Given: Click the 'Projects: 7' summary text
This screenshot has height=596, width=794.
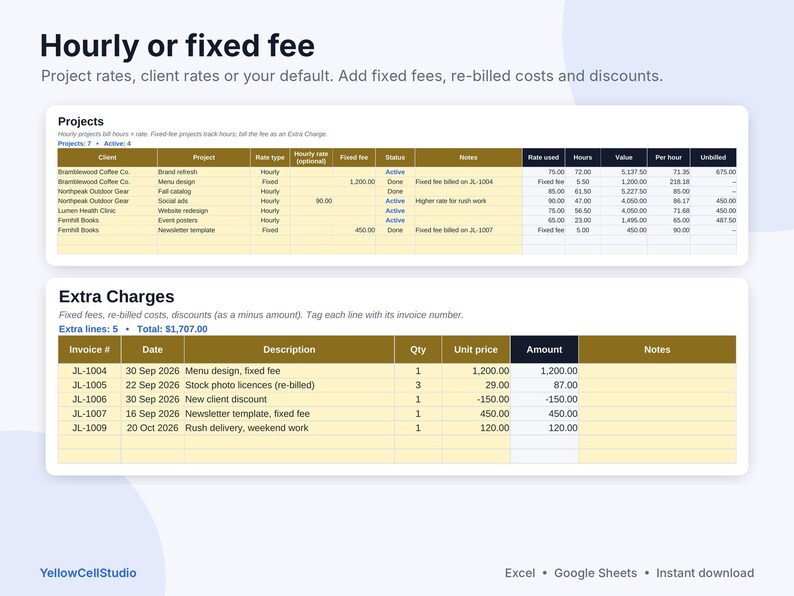Looking at the screenshot, I should [74, 144].
